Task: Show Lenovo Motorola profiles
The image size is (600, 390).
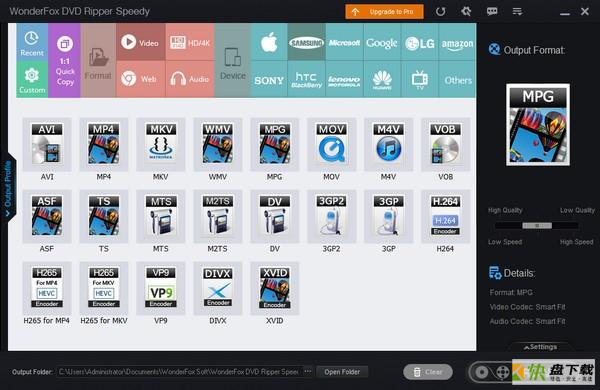Action: 344,79
